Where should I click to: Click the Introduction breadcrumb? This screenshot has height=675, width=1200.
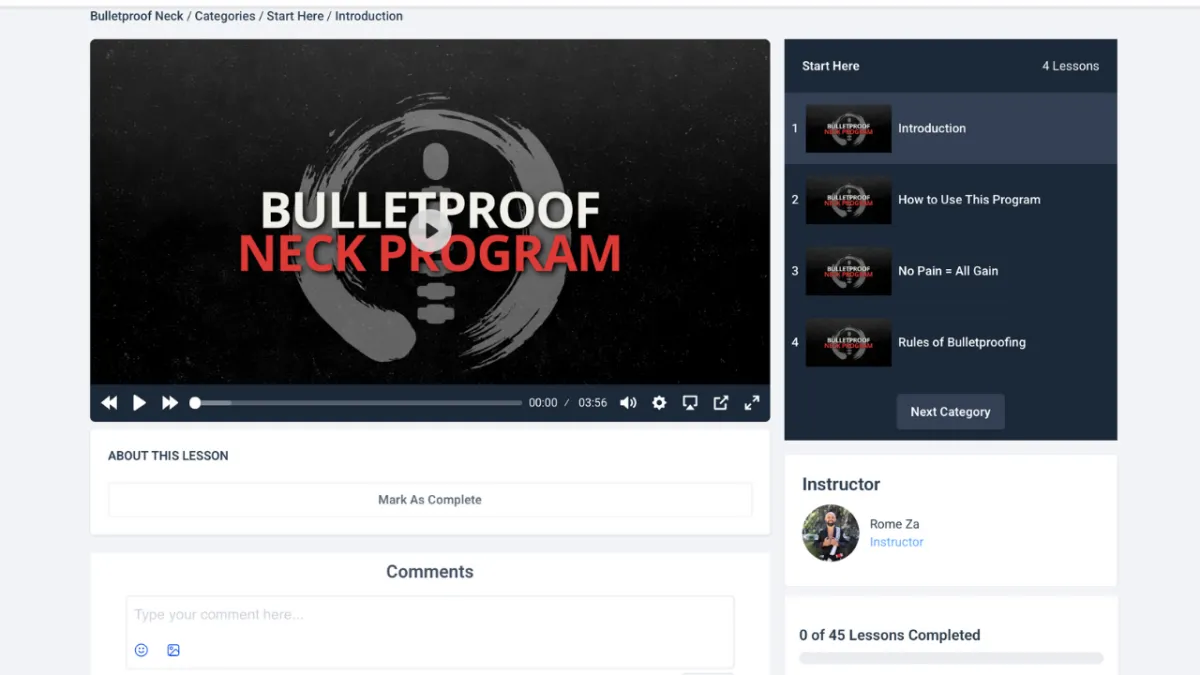(369, 16)
